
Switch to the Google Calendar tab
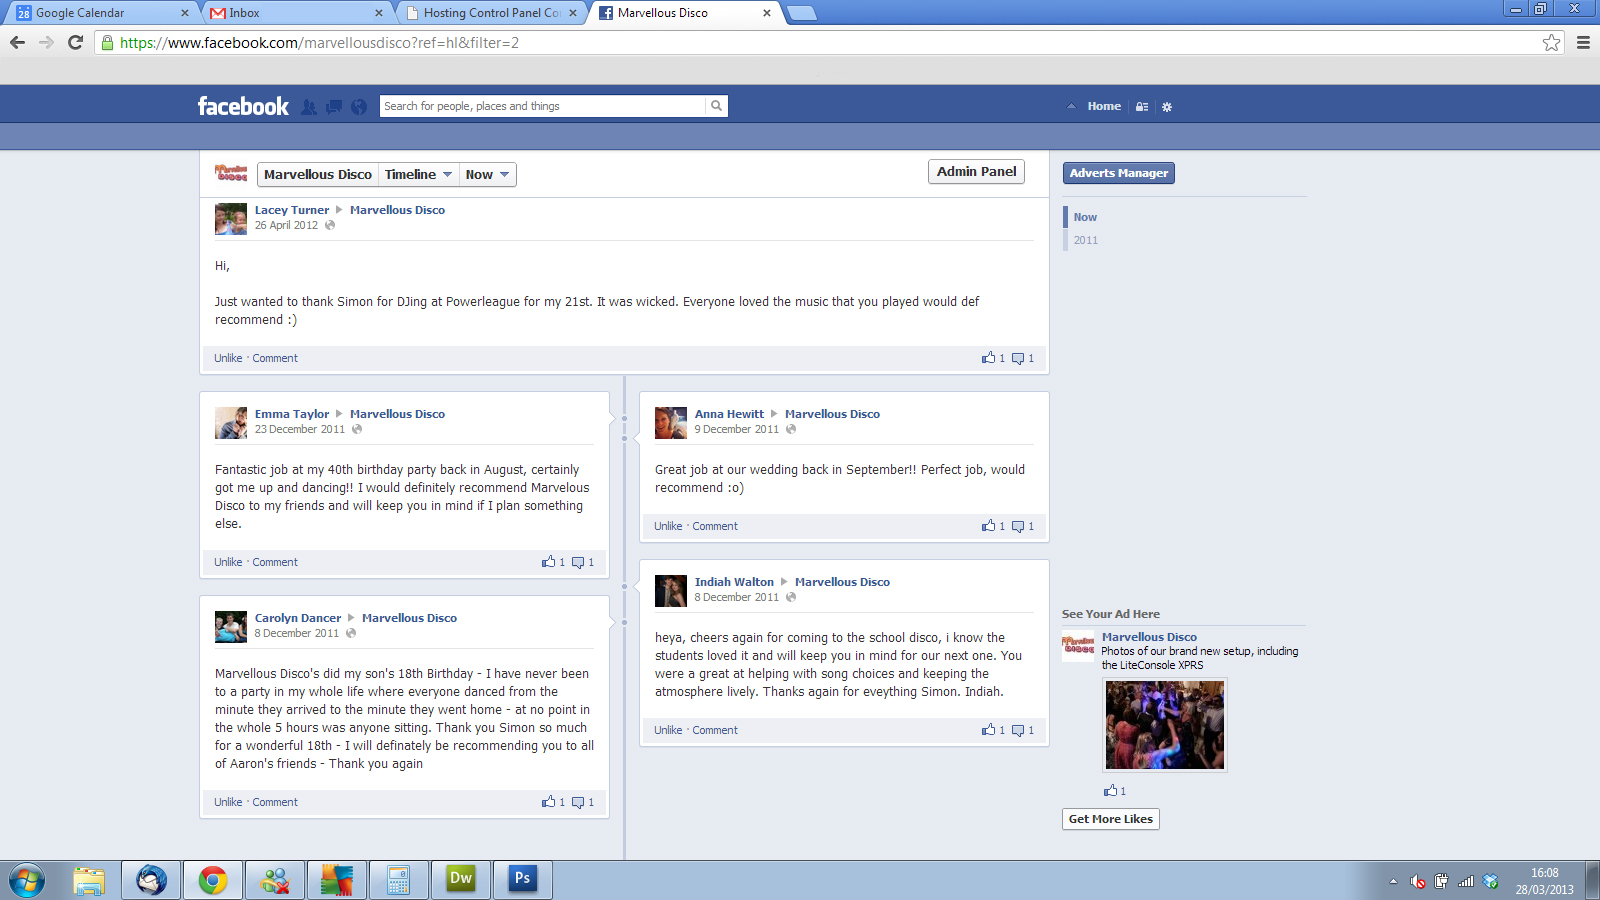point(101,13)
